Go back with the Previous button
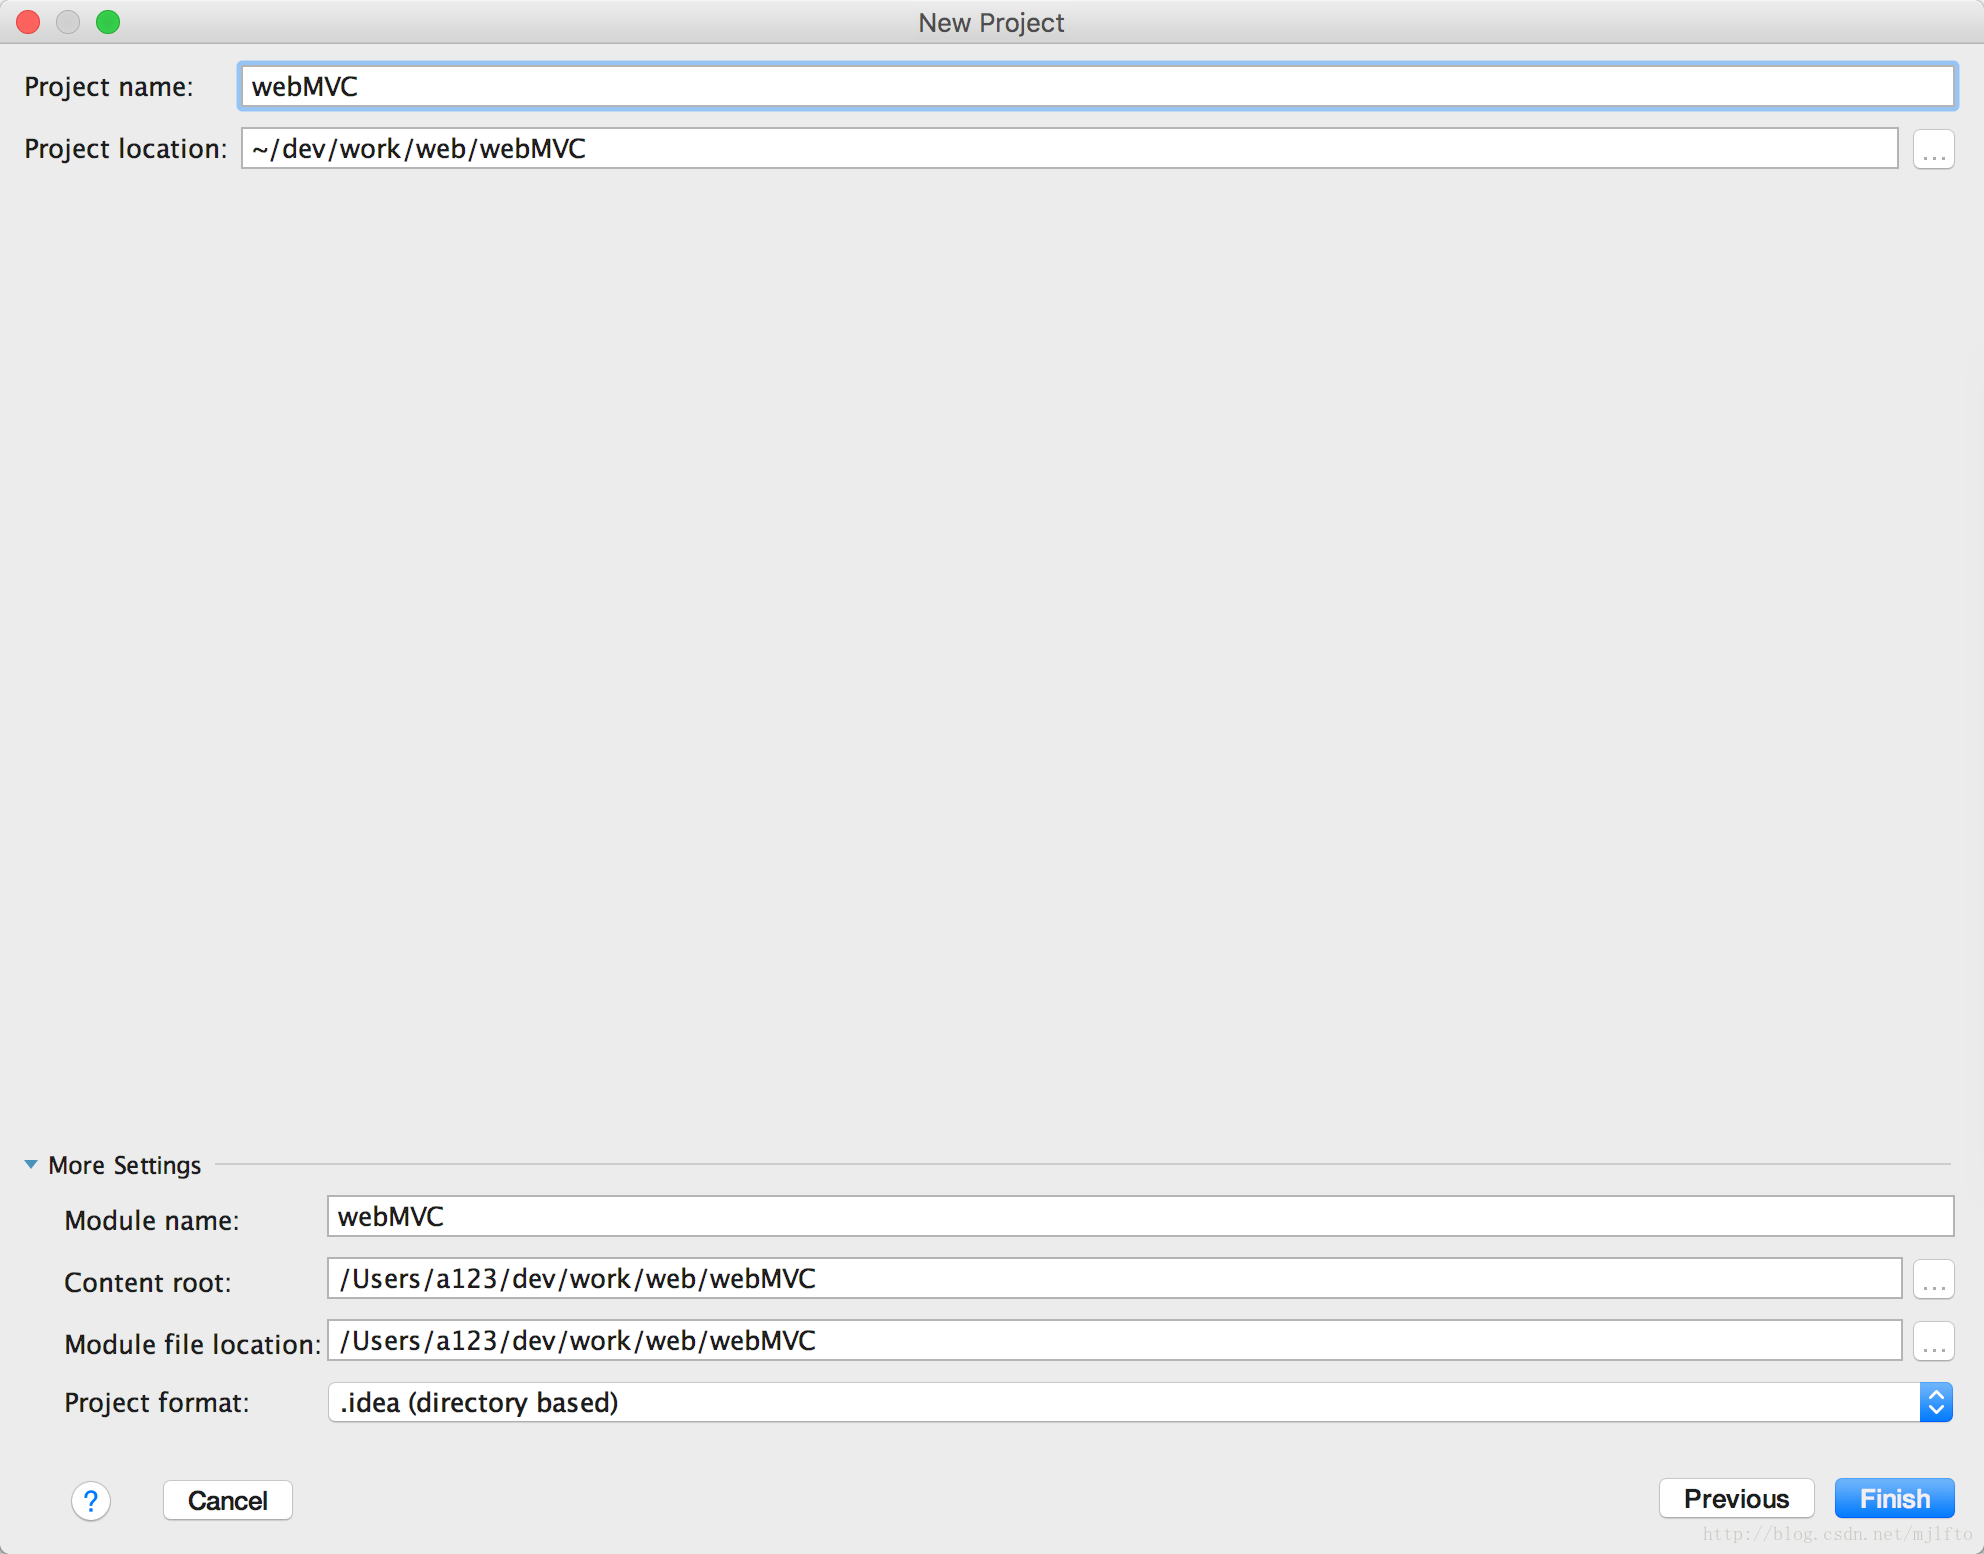The image size is (1984, 1554). tap(1736, 1498)
